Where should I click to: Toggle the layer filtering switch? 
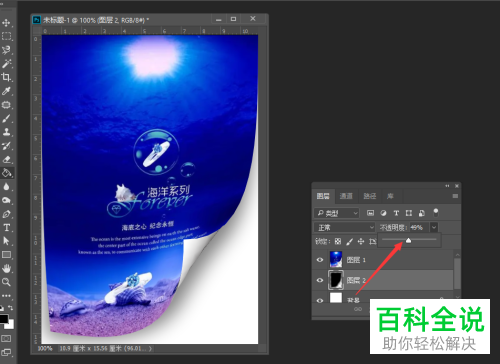pos(435,212)
